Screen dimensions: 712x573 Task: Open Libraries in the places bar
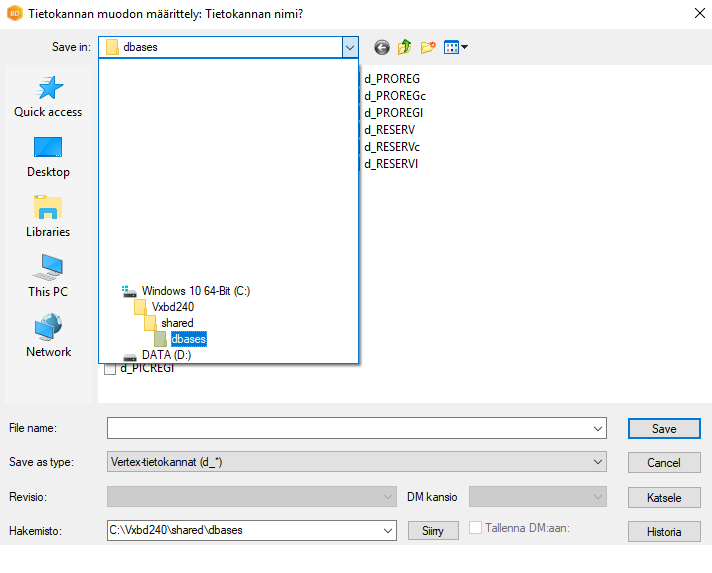48,217
